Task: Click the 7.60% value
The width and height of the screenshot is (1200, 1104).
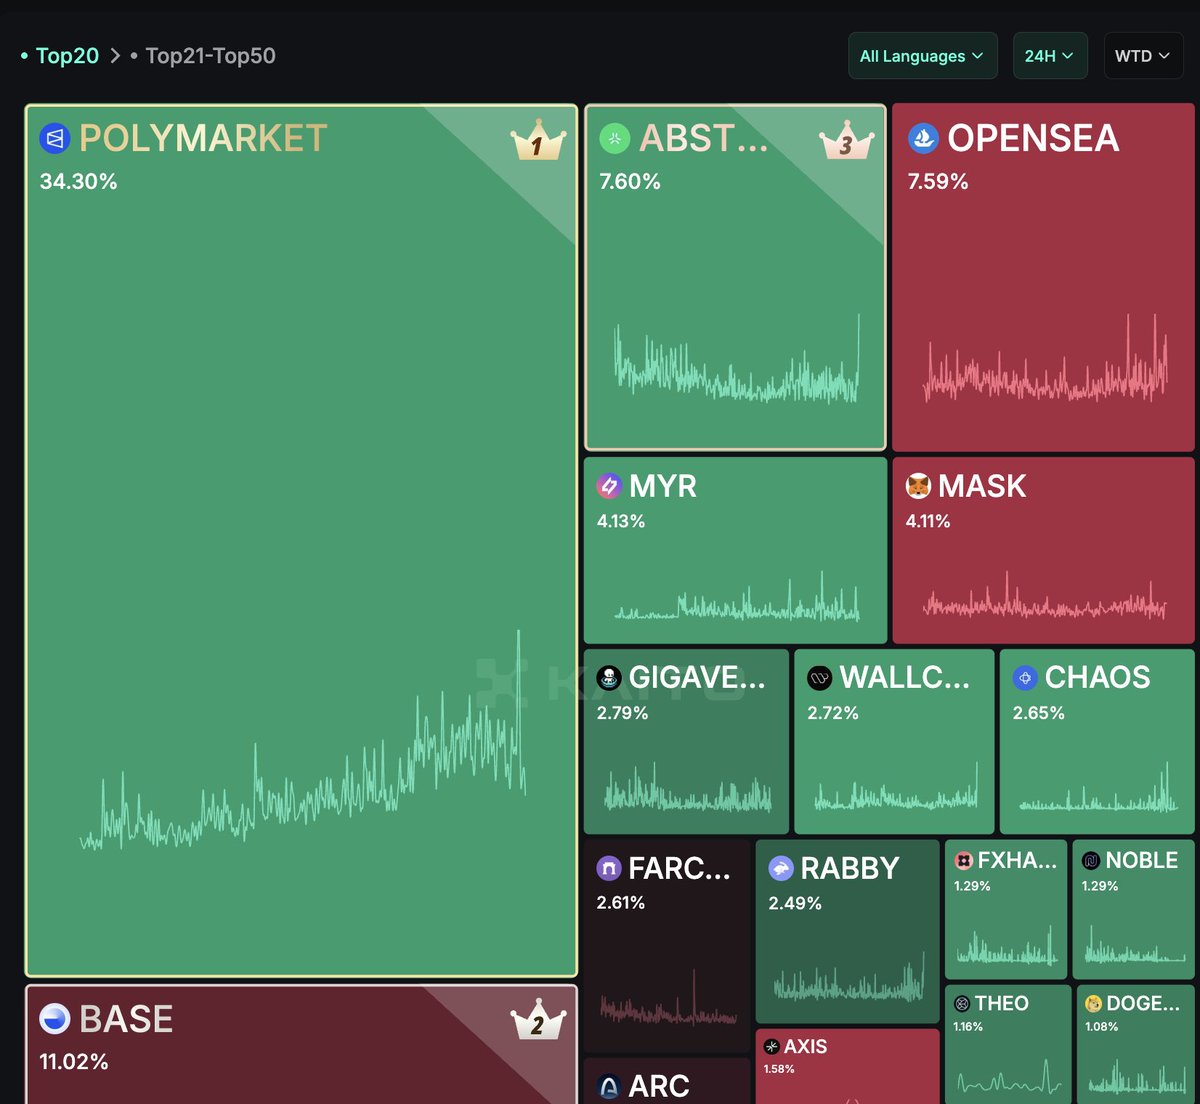Action: tap(630, 182)
